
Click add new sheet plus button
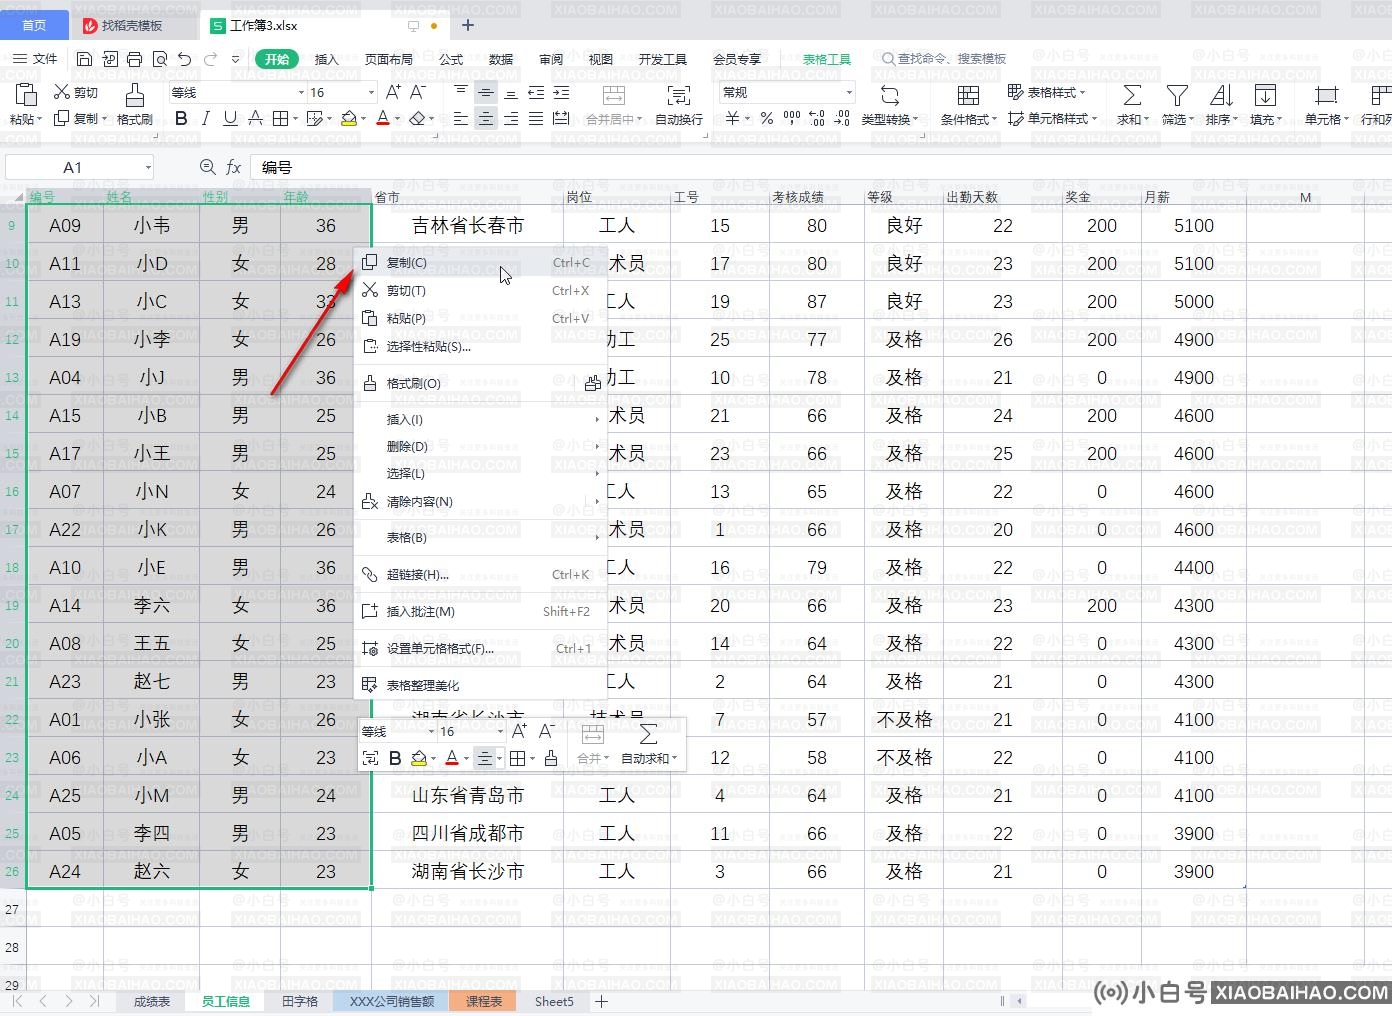[x=601, y=1001]
